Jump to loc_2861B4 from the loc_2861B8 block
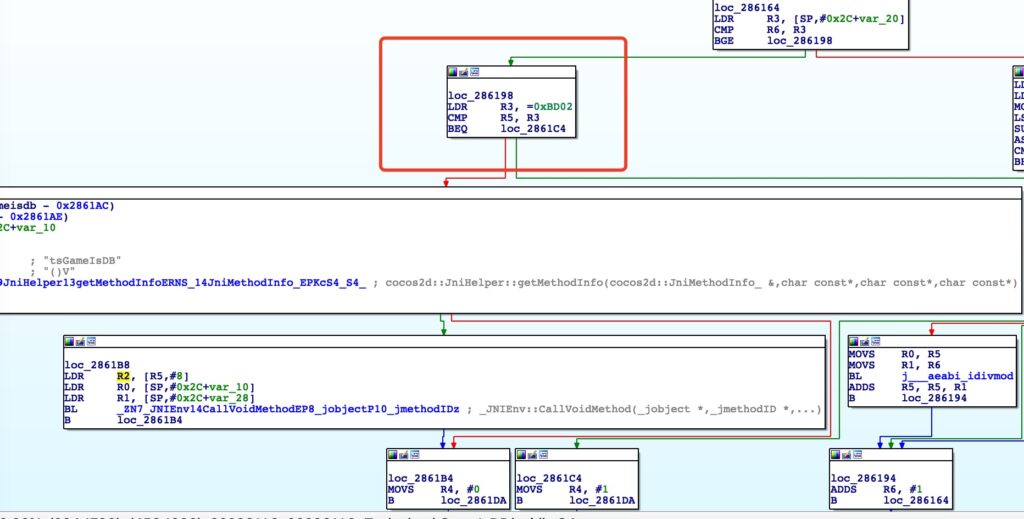 150,422
